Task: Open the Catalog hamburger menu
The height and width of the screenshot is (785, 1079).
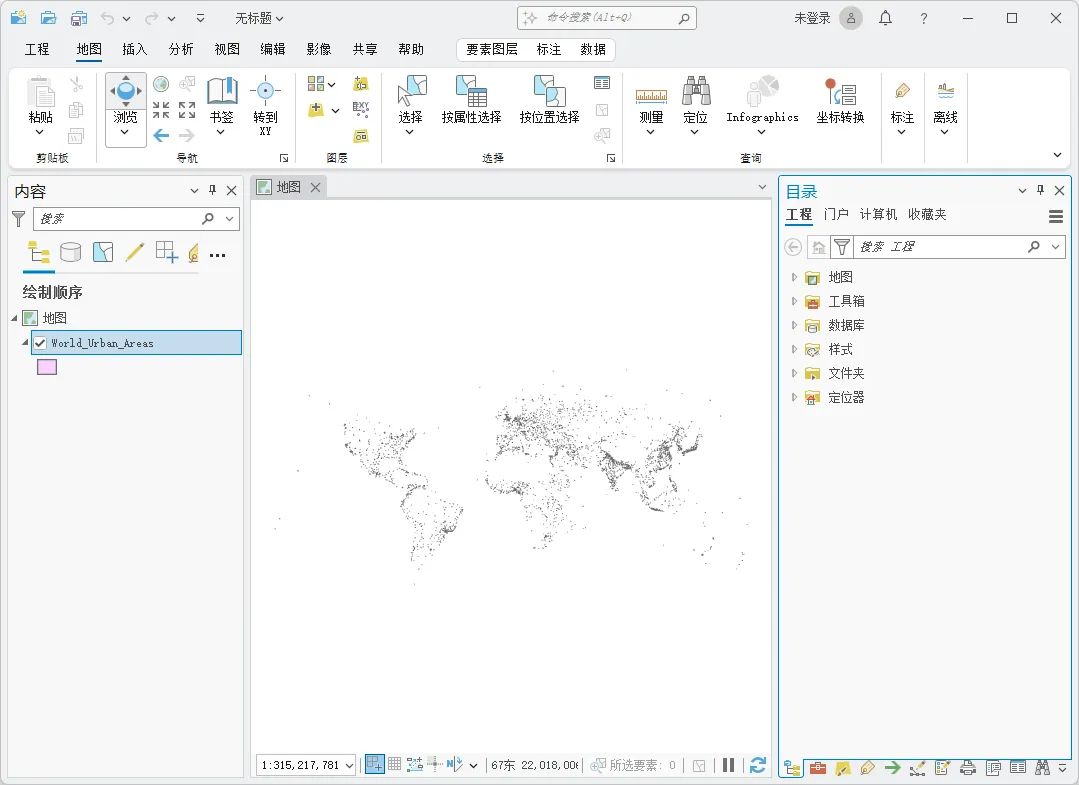Action: (x=1056, y=217)
